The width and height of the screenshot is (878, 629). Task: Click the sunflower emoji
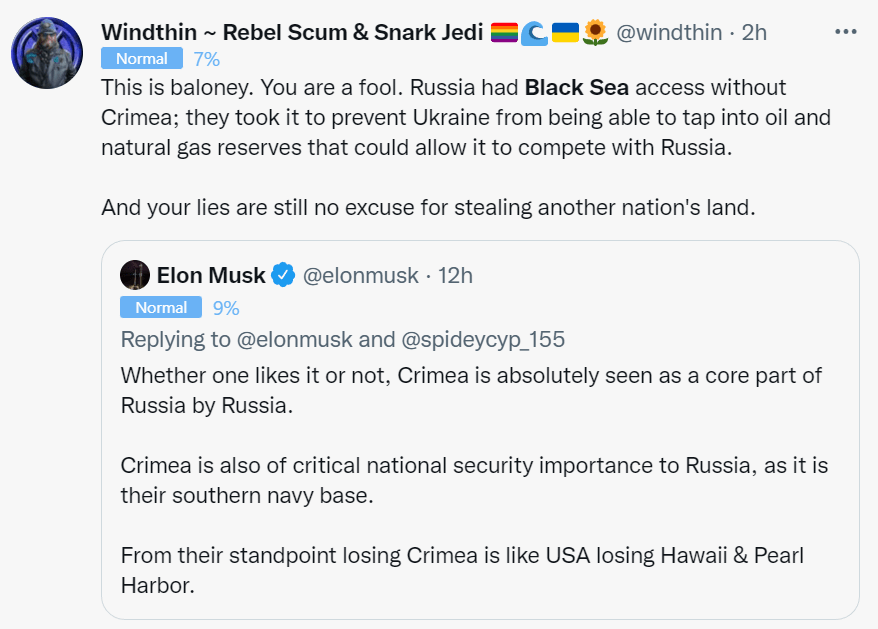click(596, 33)
